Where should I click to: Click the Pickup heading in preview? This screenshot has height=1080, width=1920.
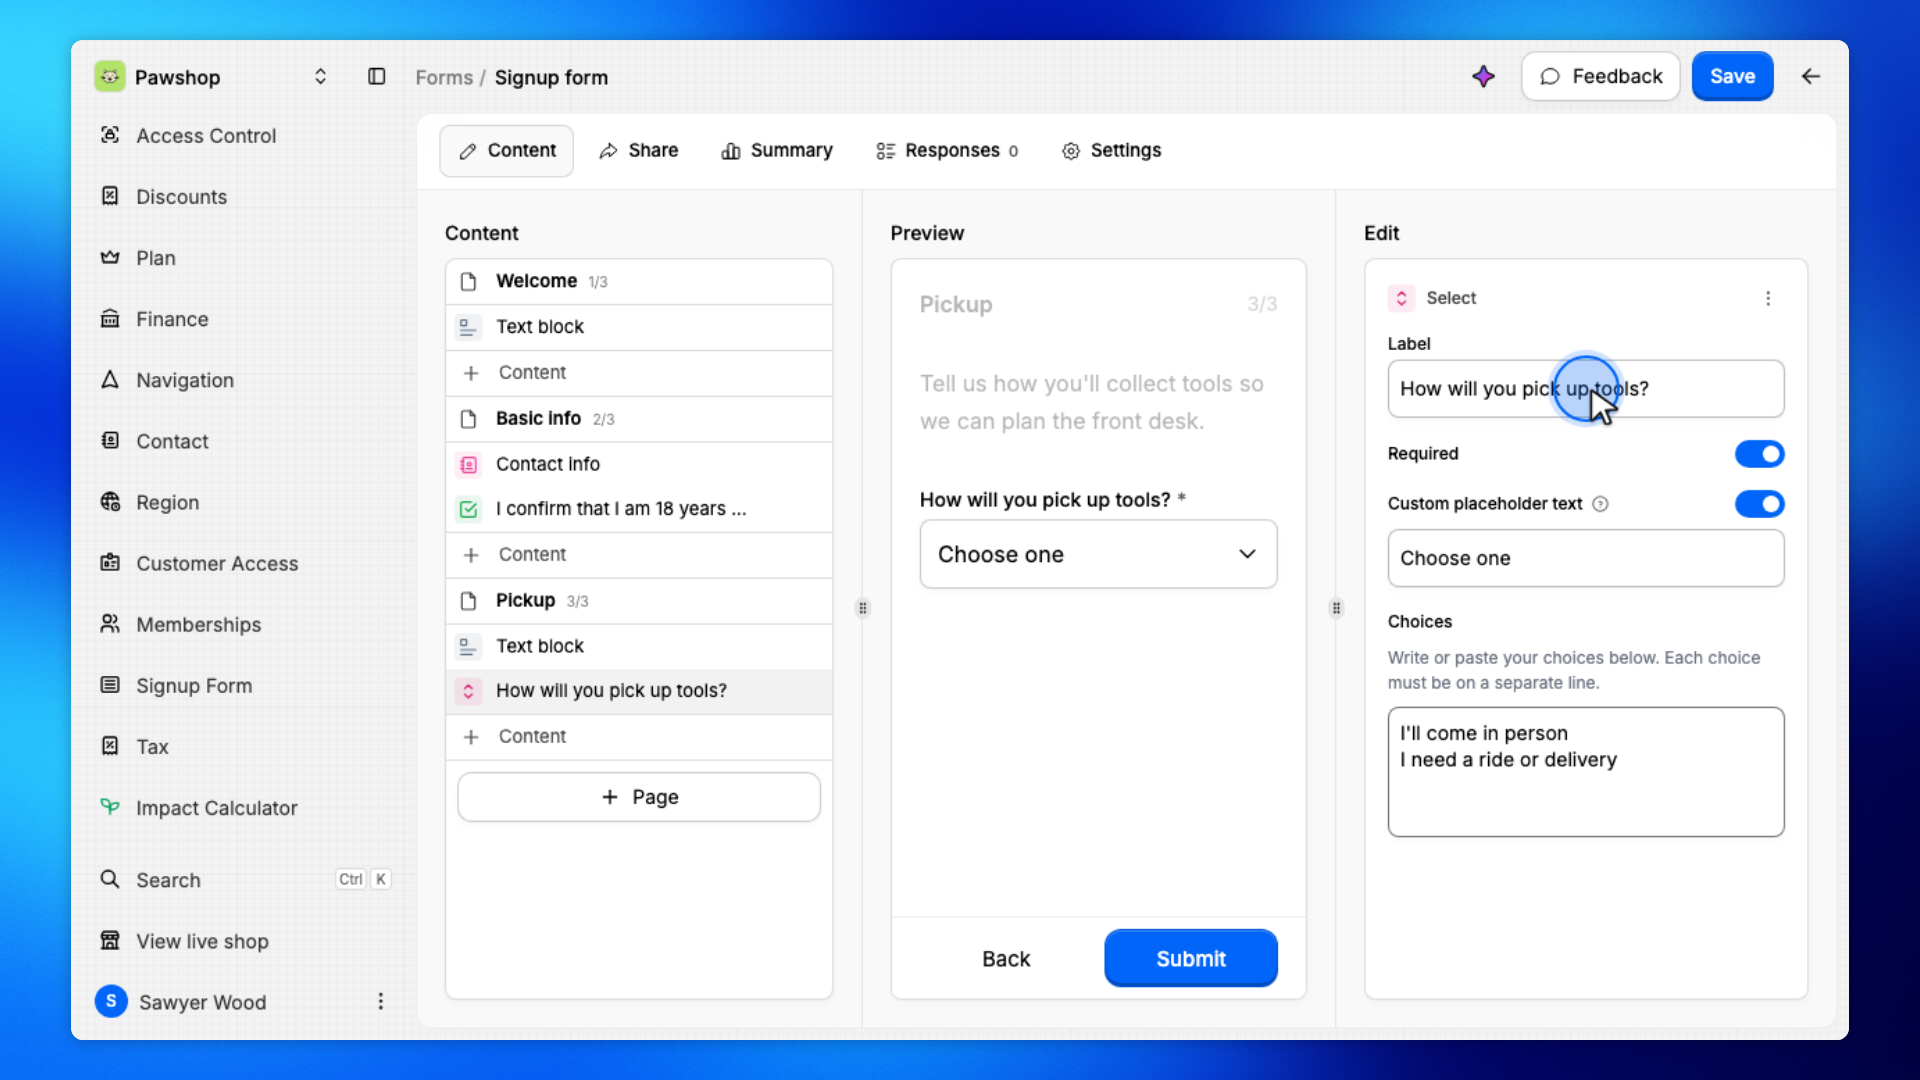[x=955, y=304]
